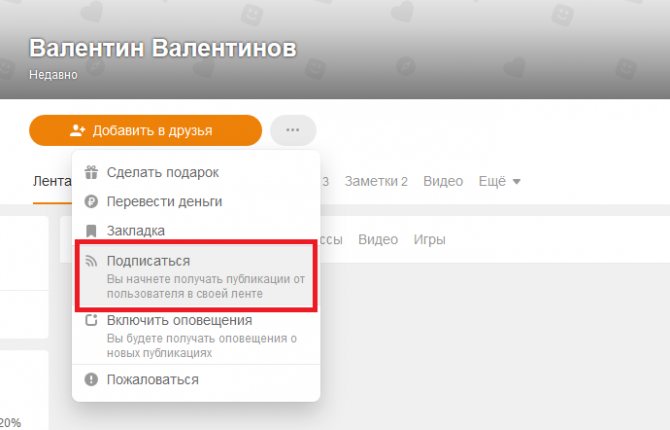Open the Ещё tab menu

(x=499, y=181)
